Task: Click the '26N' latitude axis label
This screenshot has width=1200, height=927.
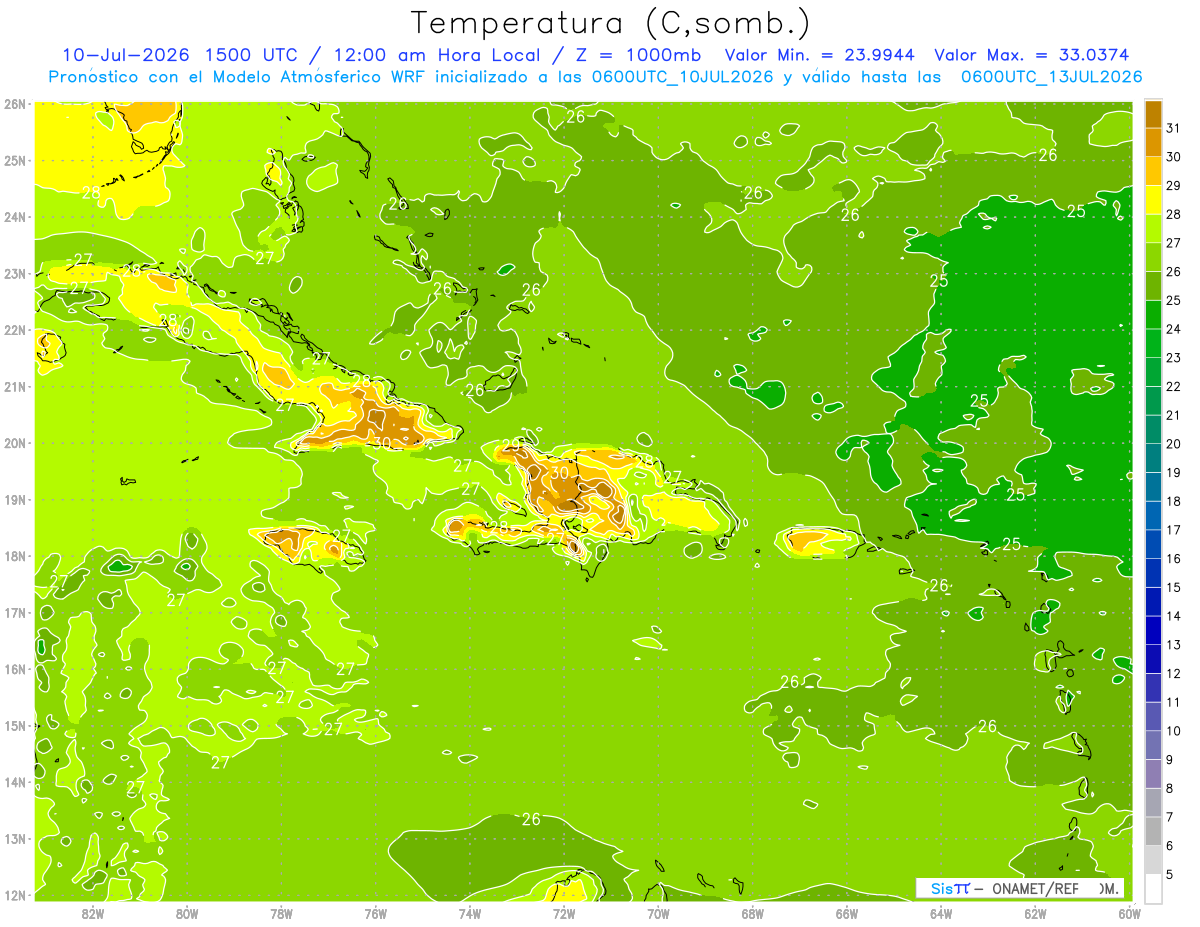Action: [15, 104]
